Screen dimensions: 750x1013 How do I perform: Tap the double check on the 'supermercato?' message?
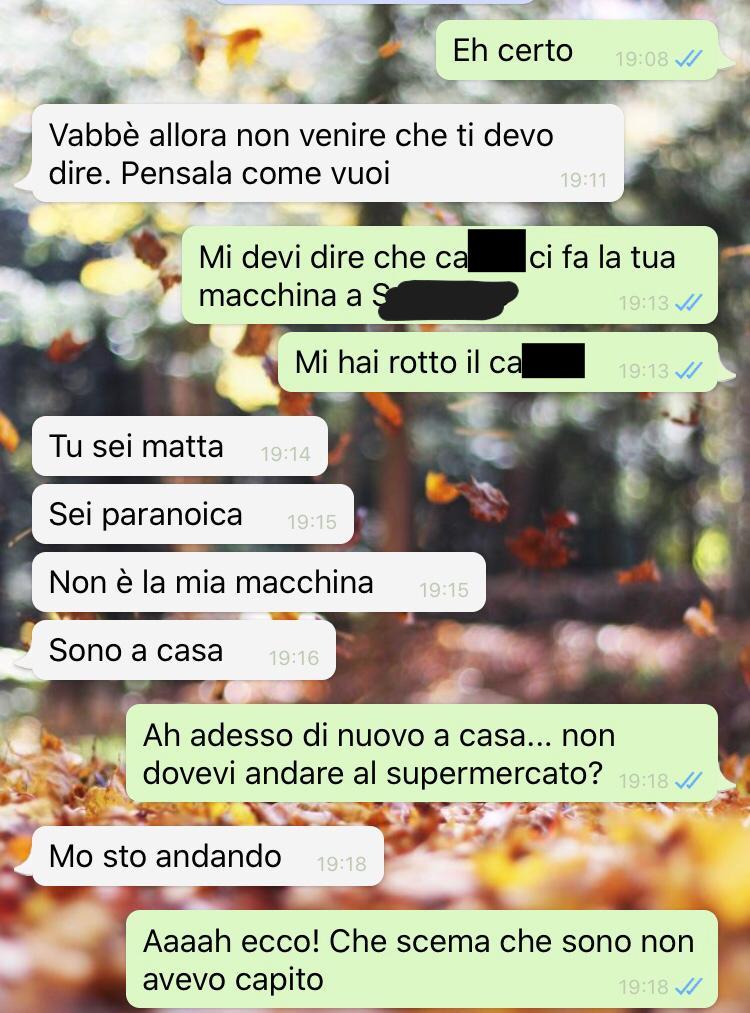coord(688,781)
